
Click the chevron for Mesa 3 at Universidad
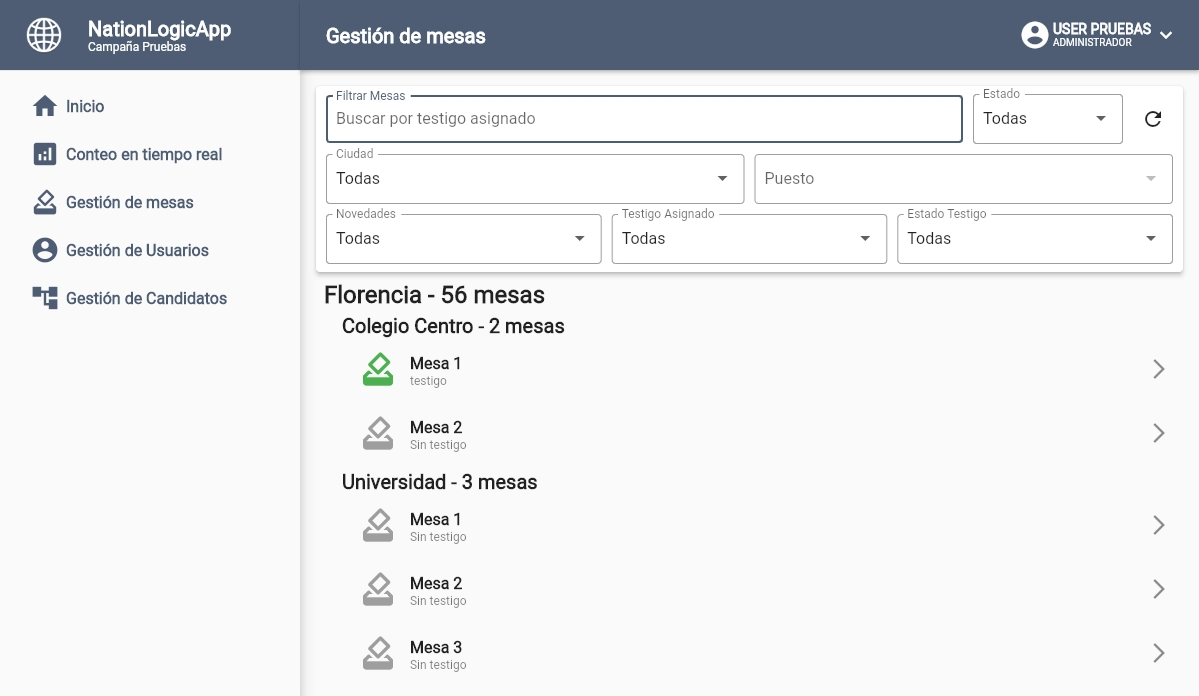1158,653
